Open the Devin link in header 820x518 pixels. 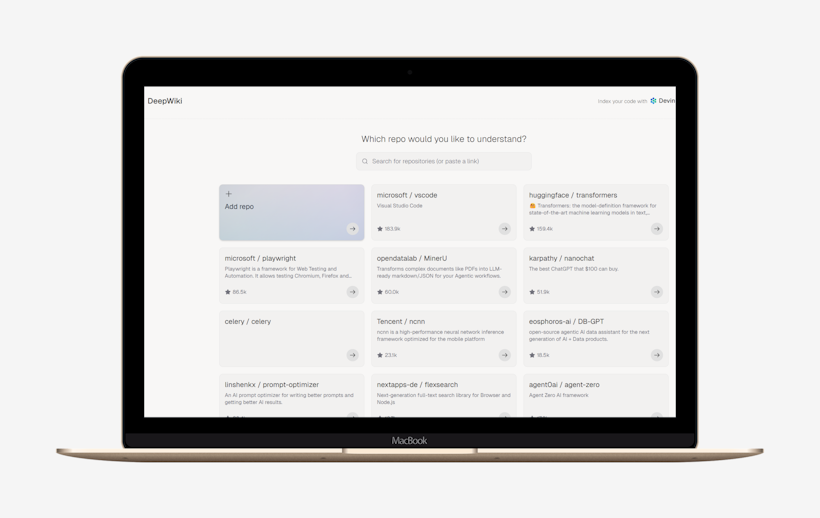(662, 101)
